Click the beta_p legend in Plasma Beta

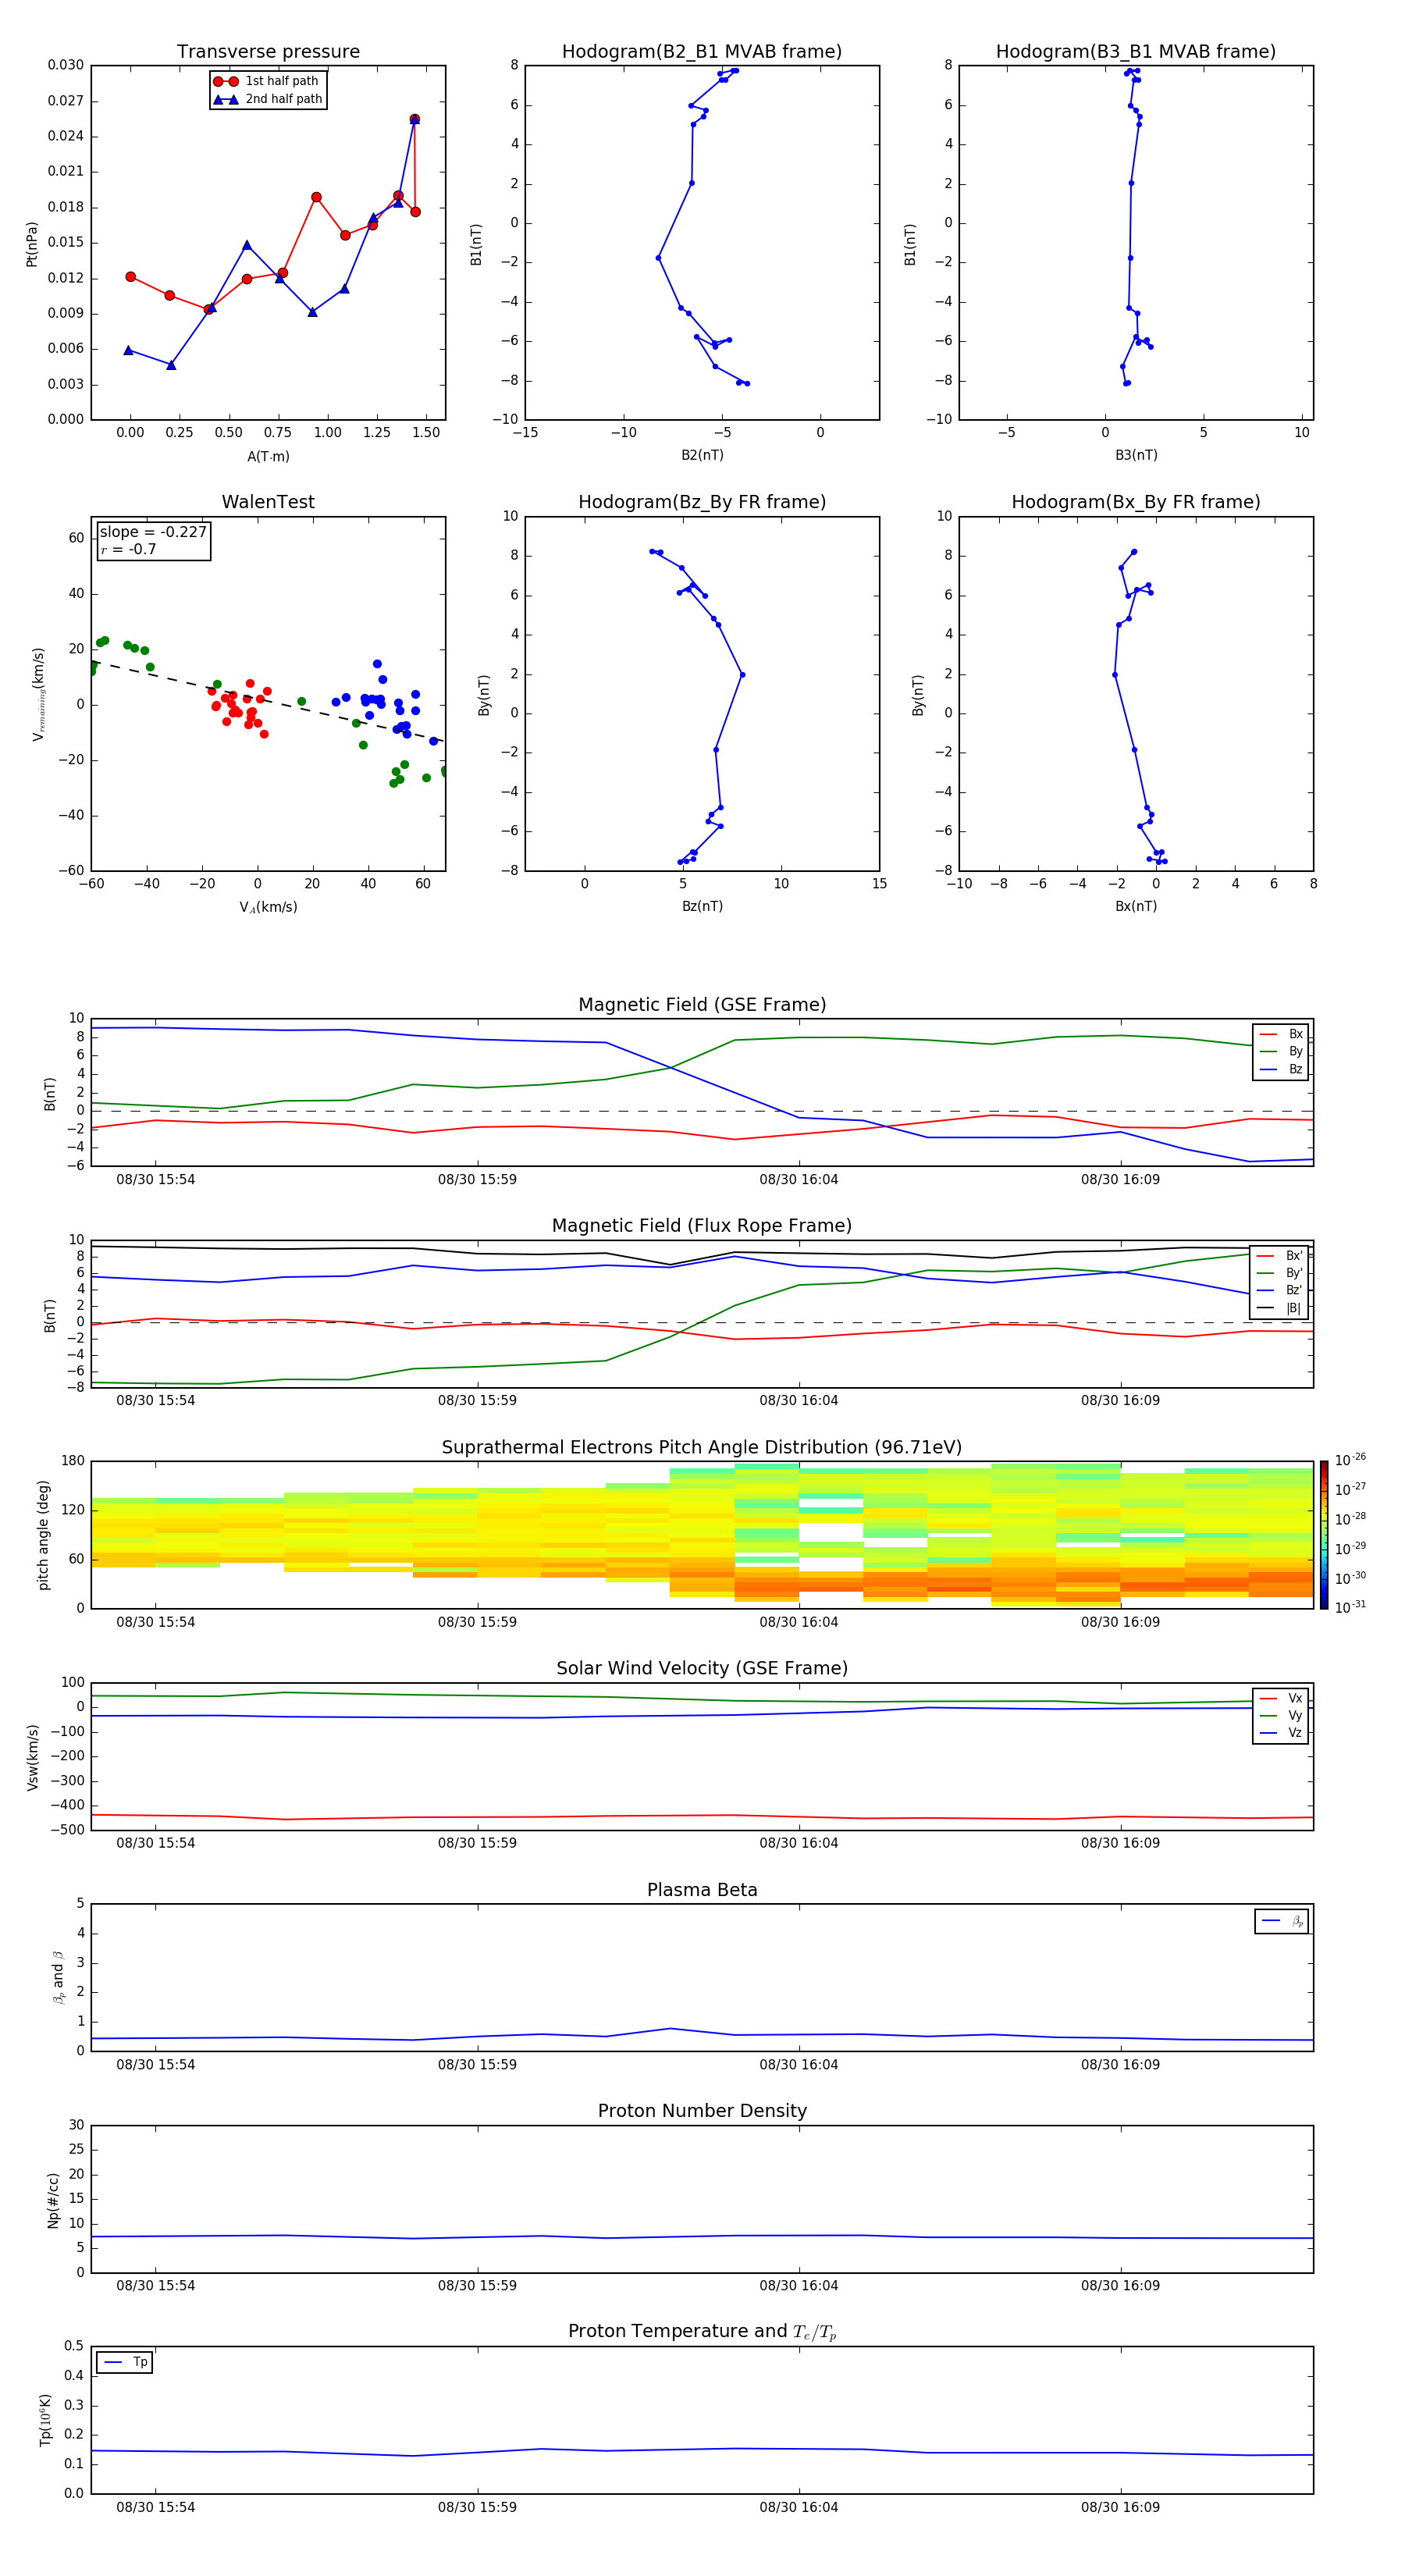point(1282,1921)
